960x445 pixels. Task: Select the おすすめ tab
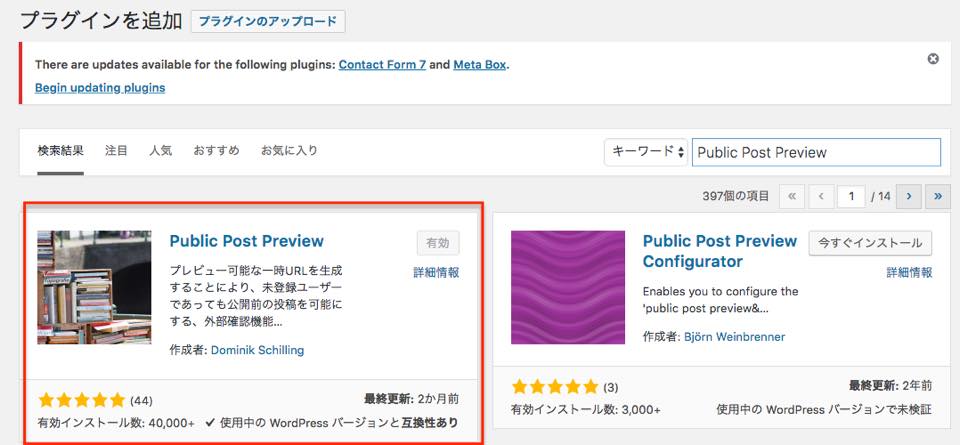pos(216,151)
